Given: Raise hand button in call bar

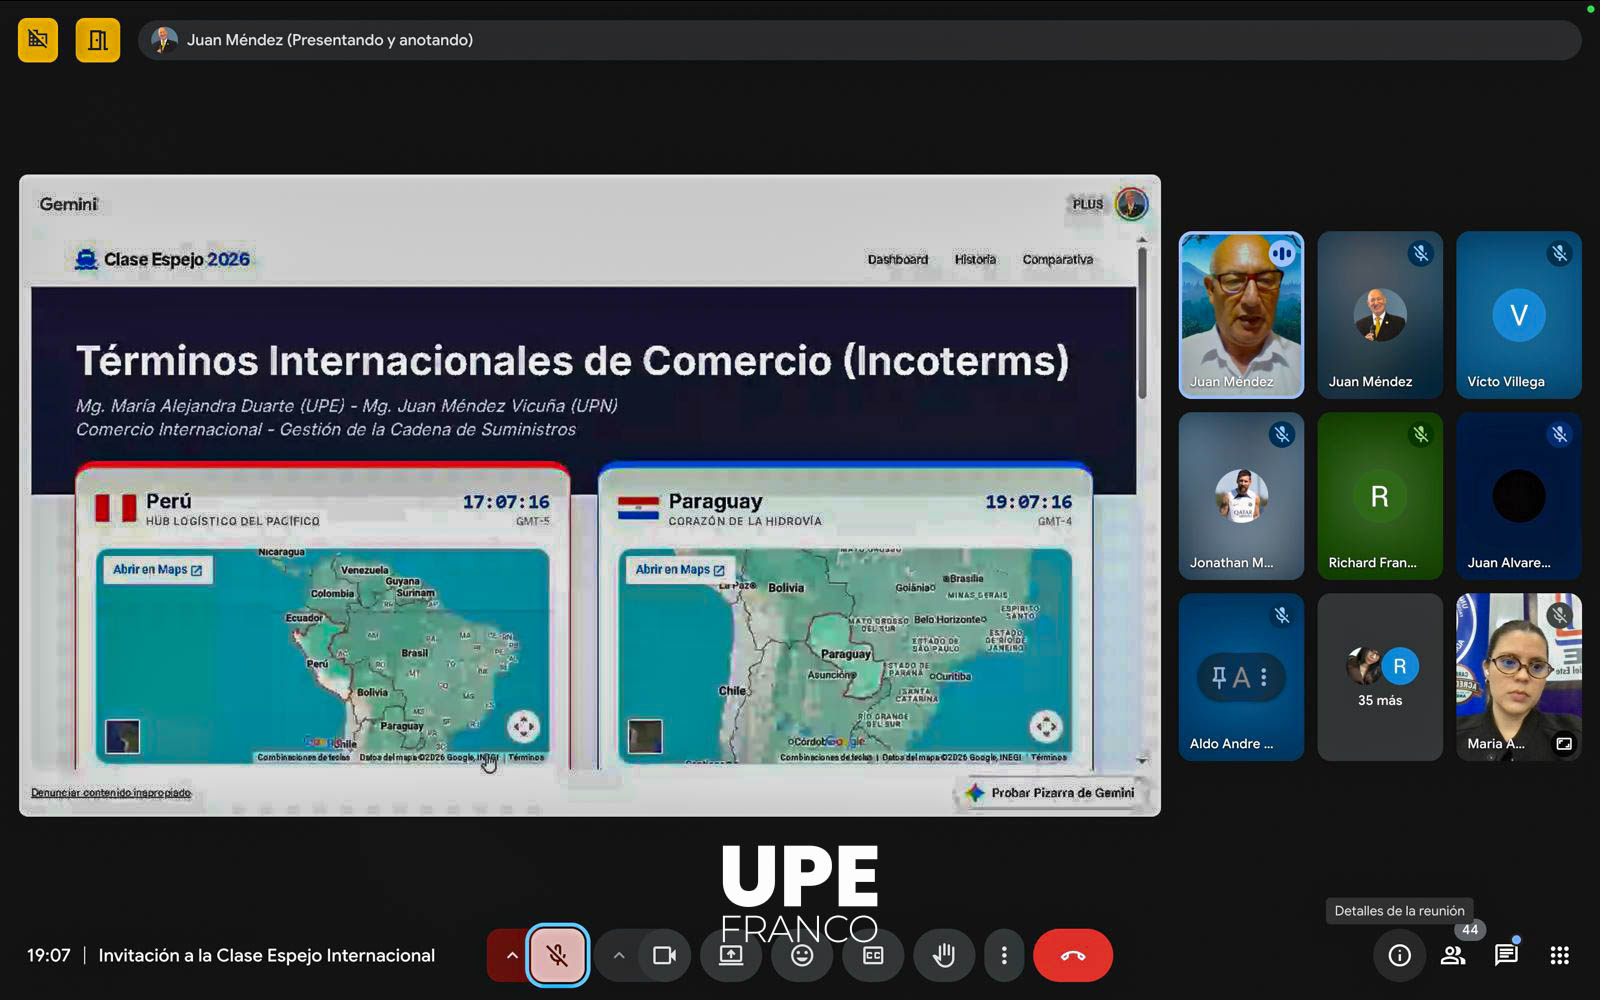Looking at the screenshot, I should point(943,956).
